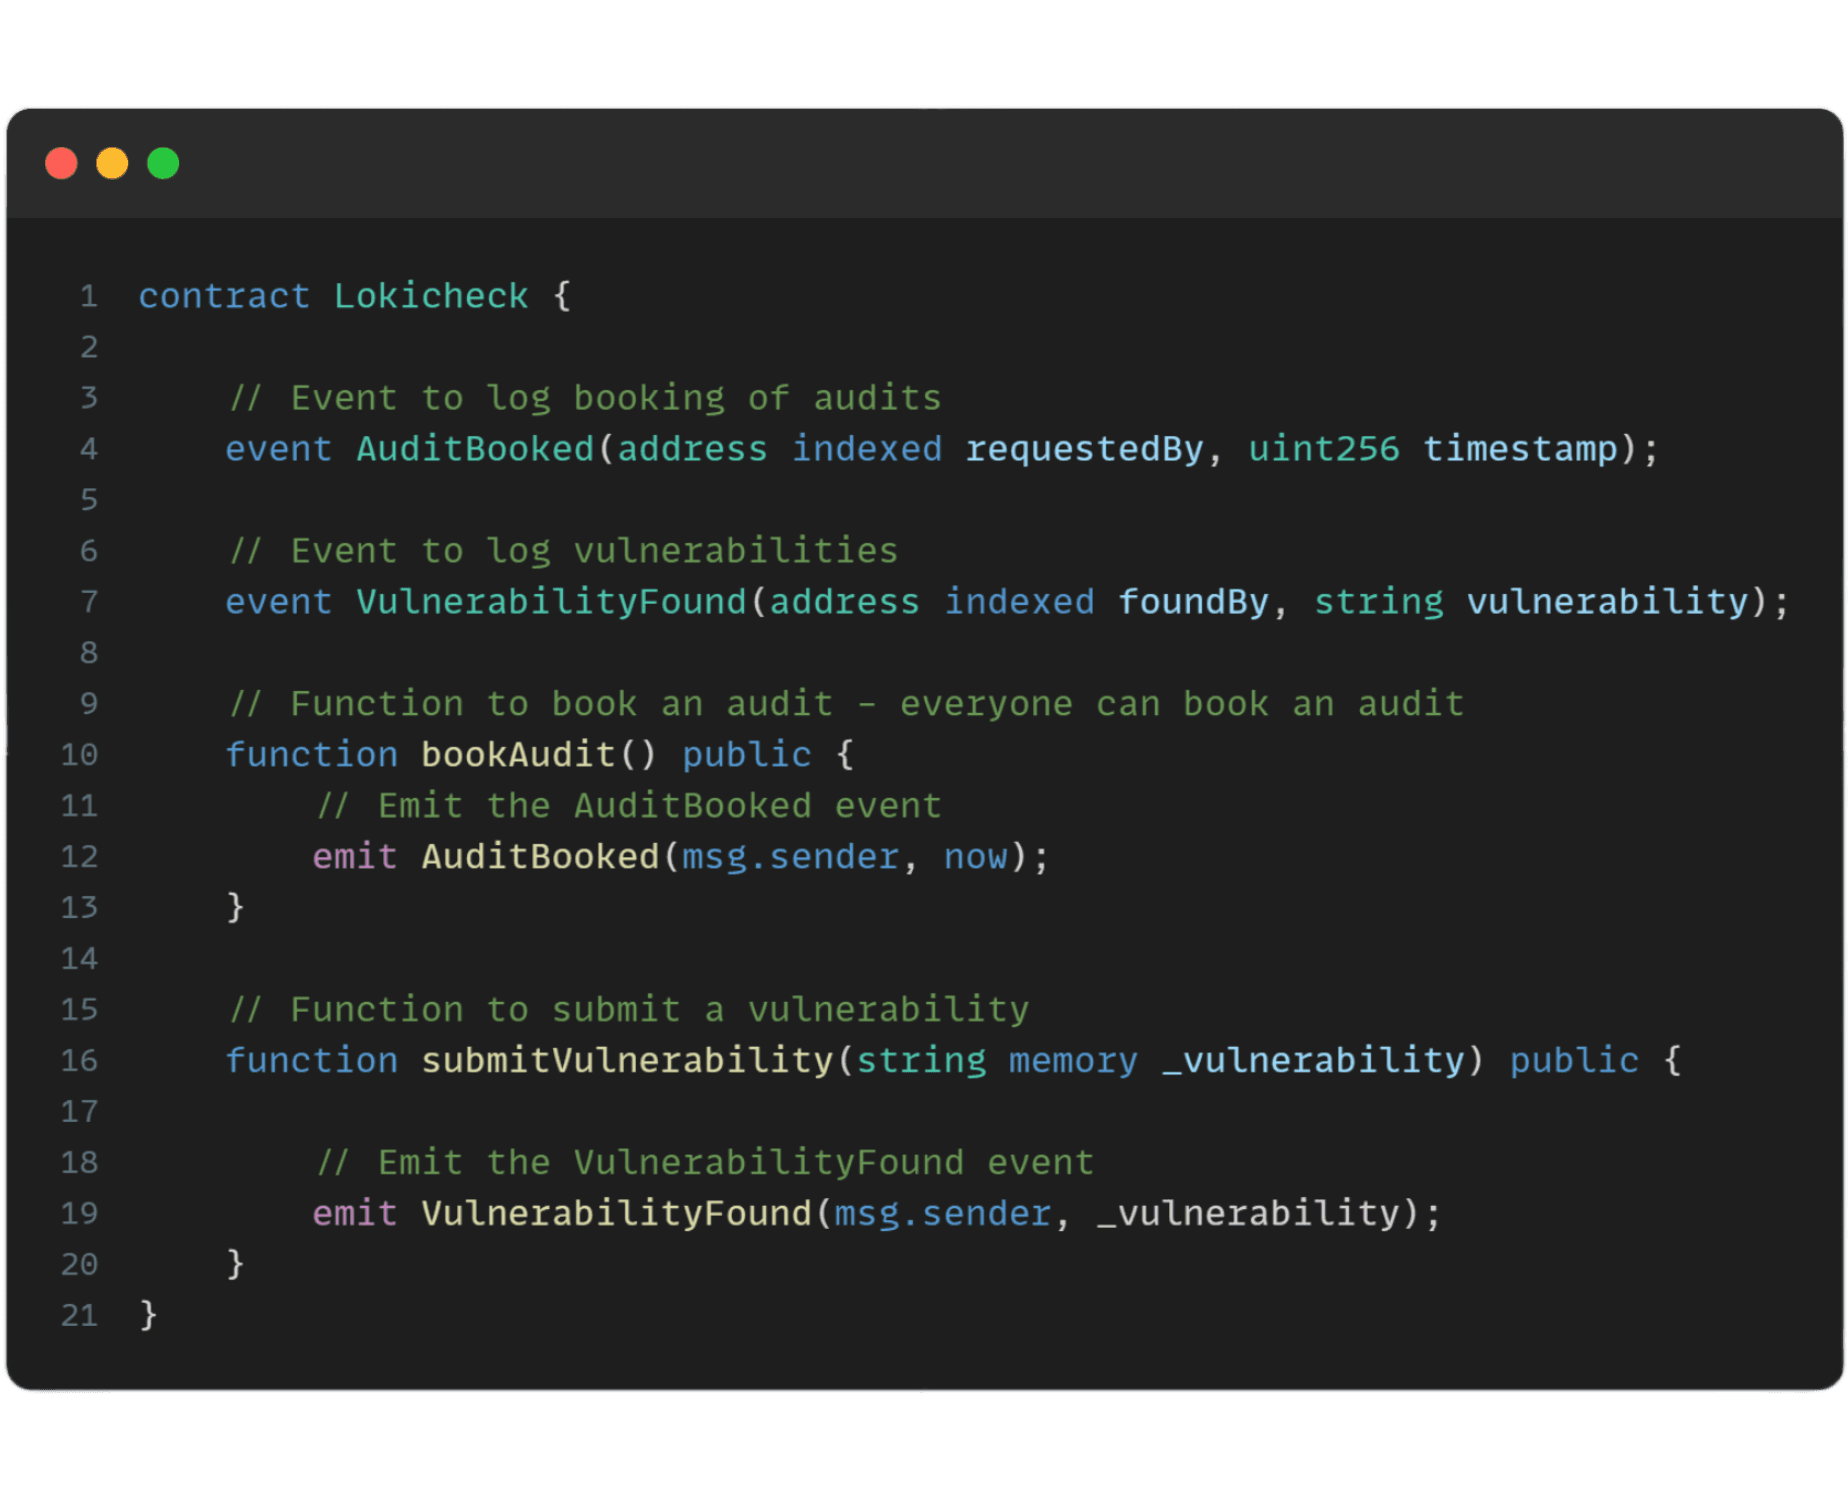Click the red close window button
This screenshot has width=1848, height=1500.
tap(62, 163)
